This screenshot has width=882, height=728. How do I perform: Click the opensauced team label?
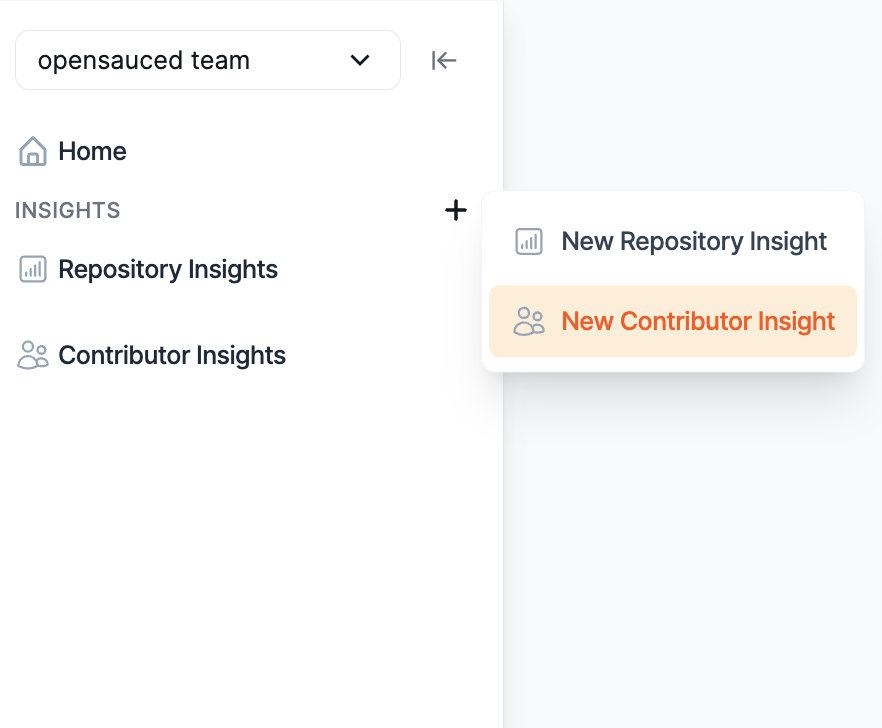tap(144, 60)
